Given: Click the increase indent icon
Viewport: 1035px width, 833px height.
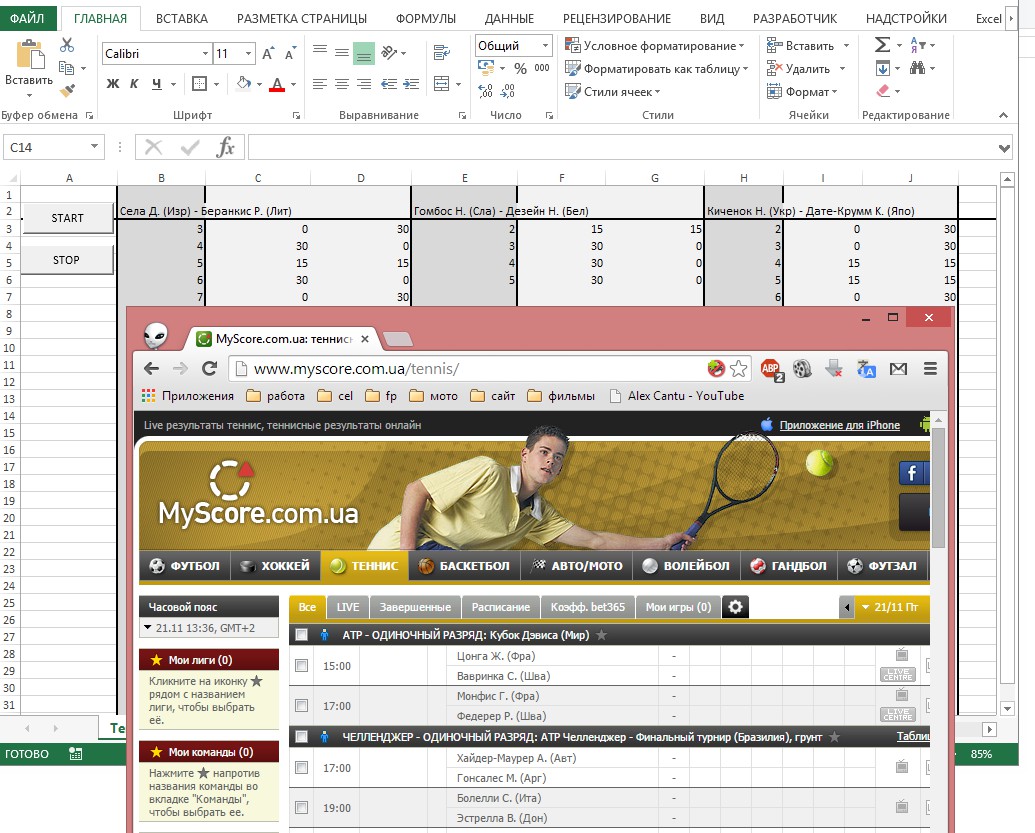Looking at the screenshot, I should click(411, 84).
